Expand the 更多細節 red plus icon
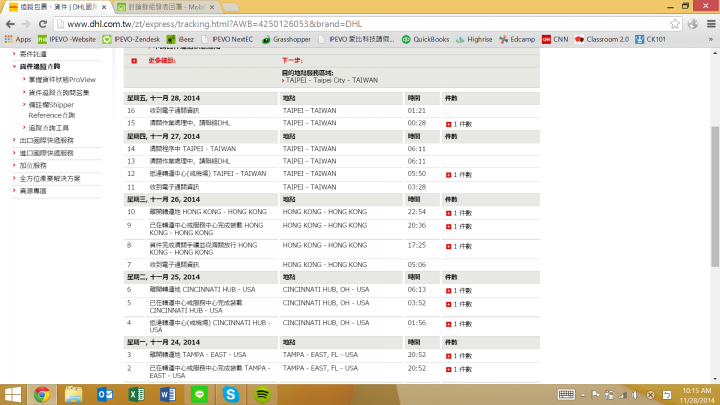The width and height of the screenshot is (720, 405). pyautogui.click(x=134, y=61)
